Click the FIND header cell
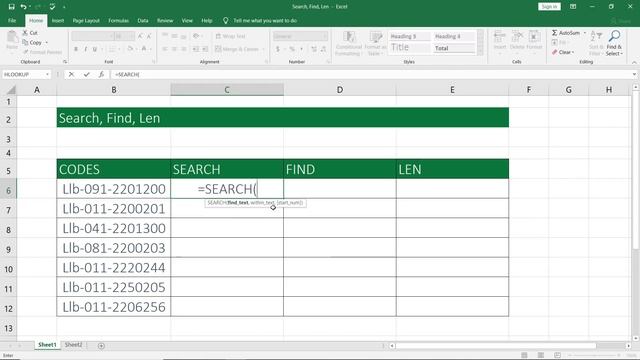The image size is (640, 360). click(340, 169)
